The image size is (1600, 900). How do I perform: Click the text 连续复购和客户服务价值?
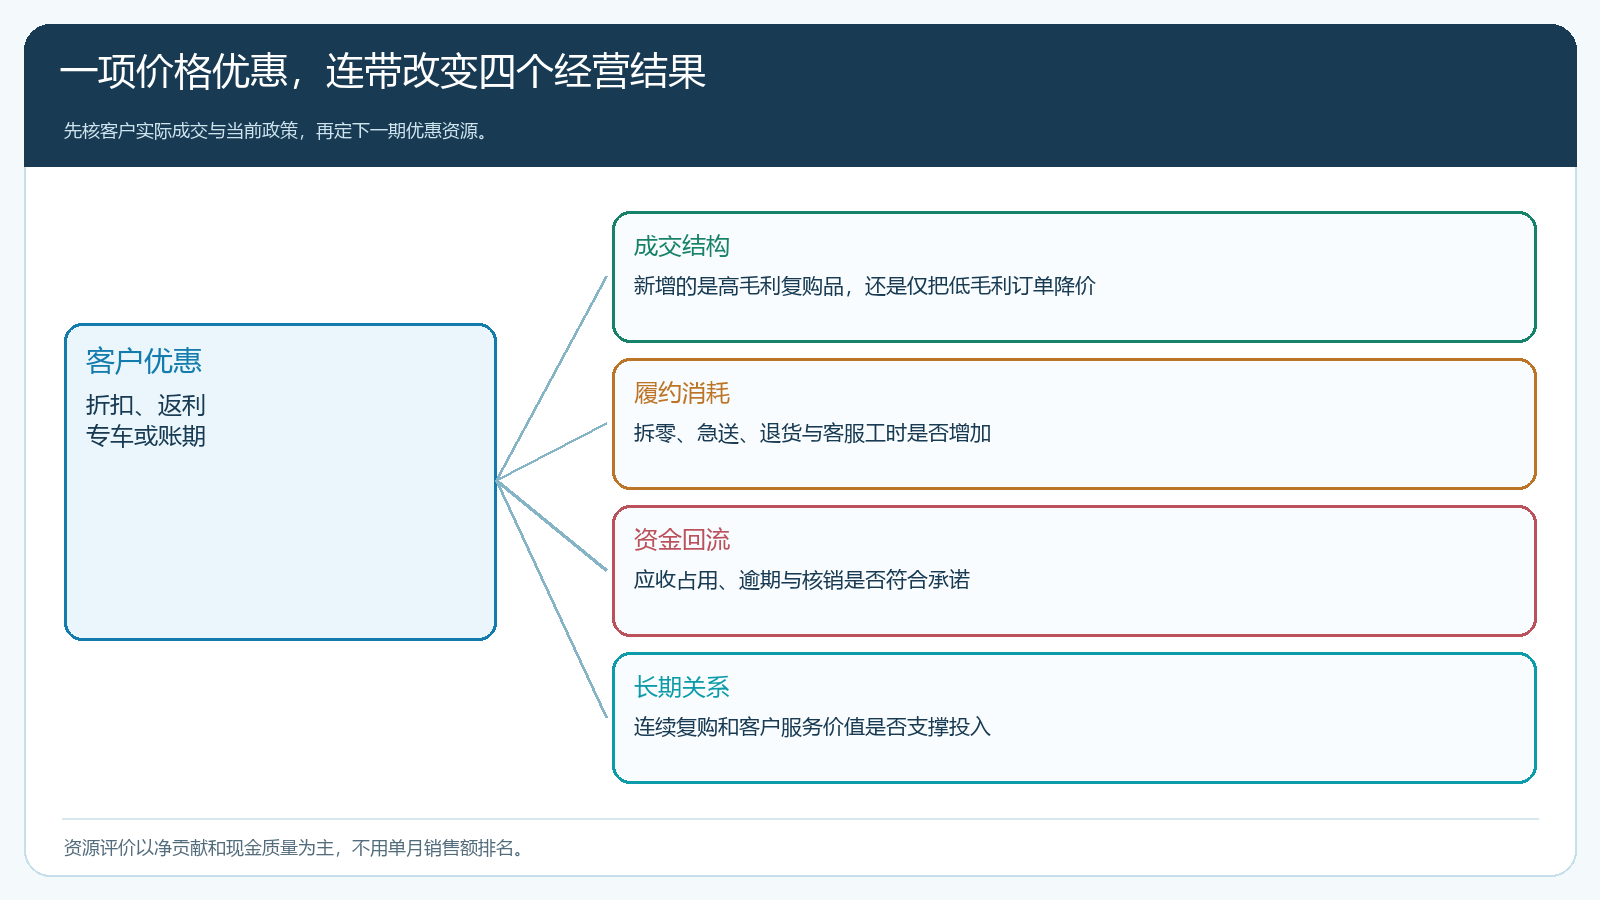click(x=749, y=727)
